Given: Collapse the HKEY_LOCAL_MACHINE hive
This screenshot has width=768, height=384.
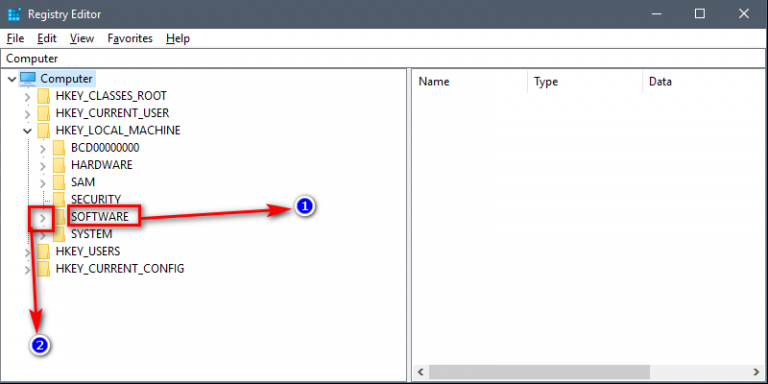Looking at the screenshot, I should (x=28, y=131).
